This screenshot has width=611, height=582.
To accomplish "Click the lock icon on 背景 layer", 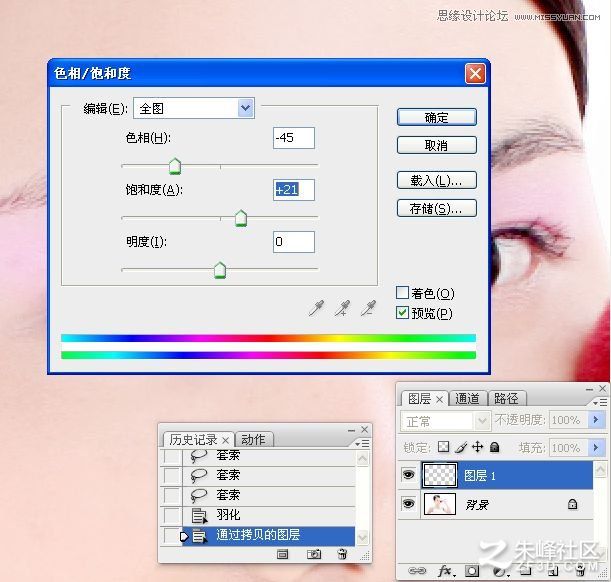I will 572,504.
